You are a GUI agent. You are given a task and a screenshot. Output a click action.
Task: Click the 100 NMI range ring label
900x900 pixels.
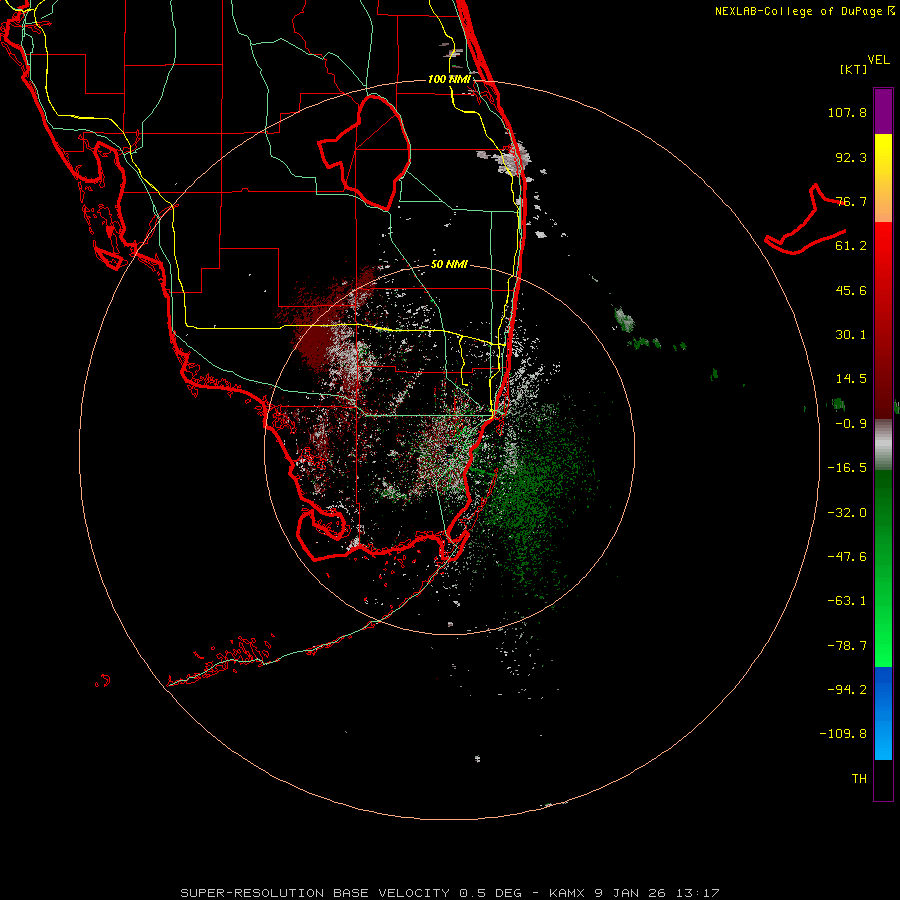(449, 79)
